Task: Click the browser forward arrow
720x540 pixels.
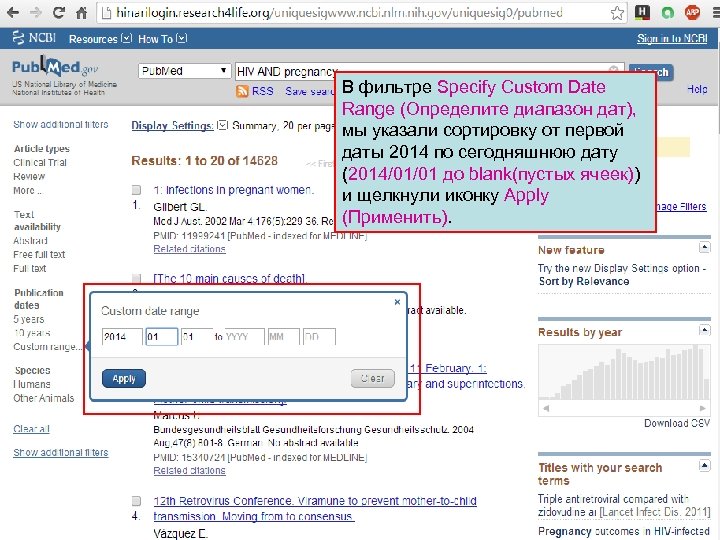Action: (35, 12)
